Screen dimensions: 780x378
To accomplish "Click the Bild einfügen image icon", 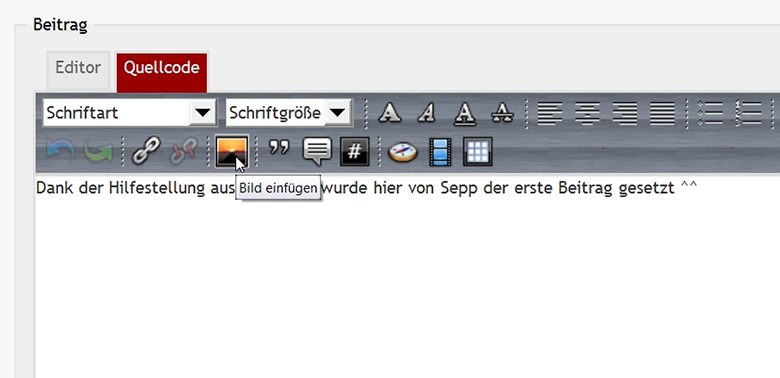I will 232,151.
